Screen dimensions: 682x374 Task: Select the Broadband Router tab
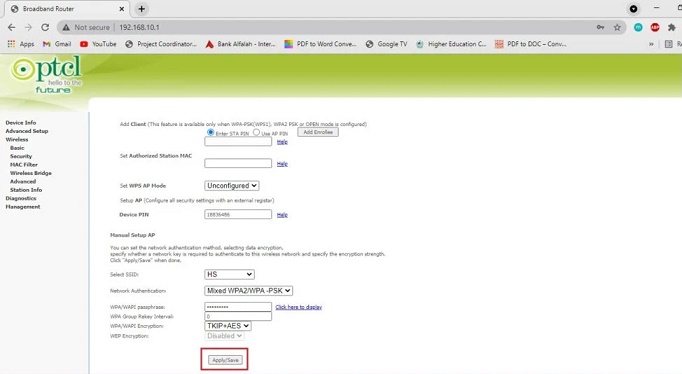coord(67,9)
